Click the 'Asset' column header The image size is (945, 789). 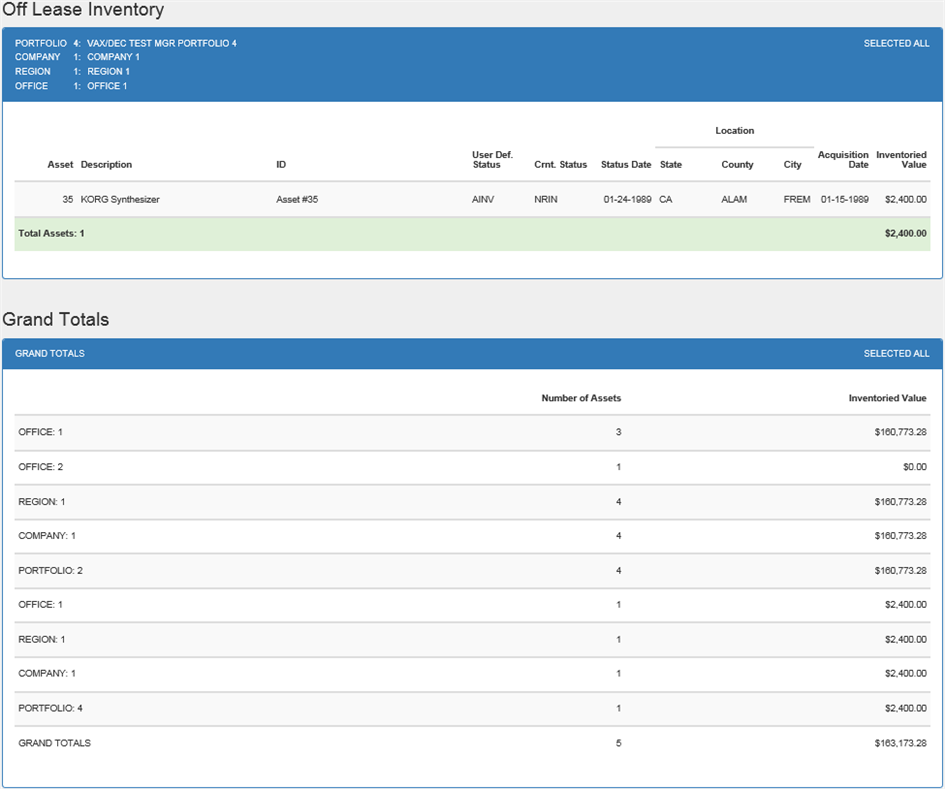coord(60,165)
